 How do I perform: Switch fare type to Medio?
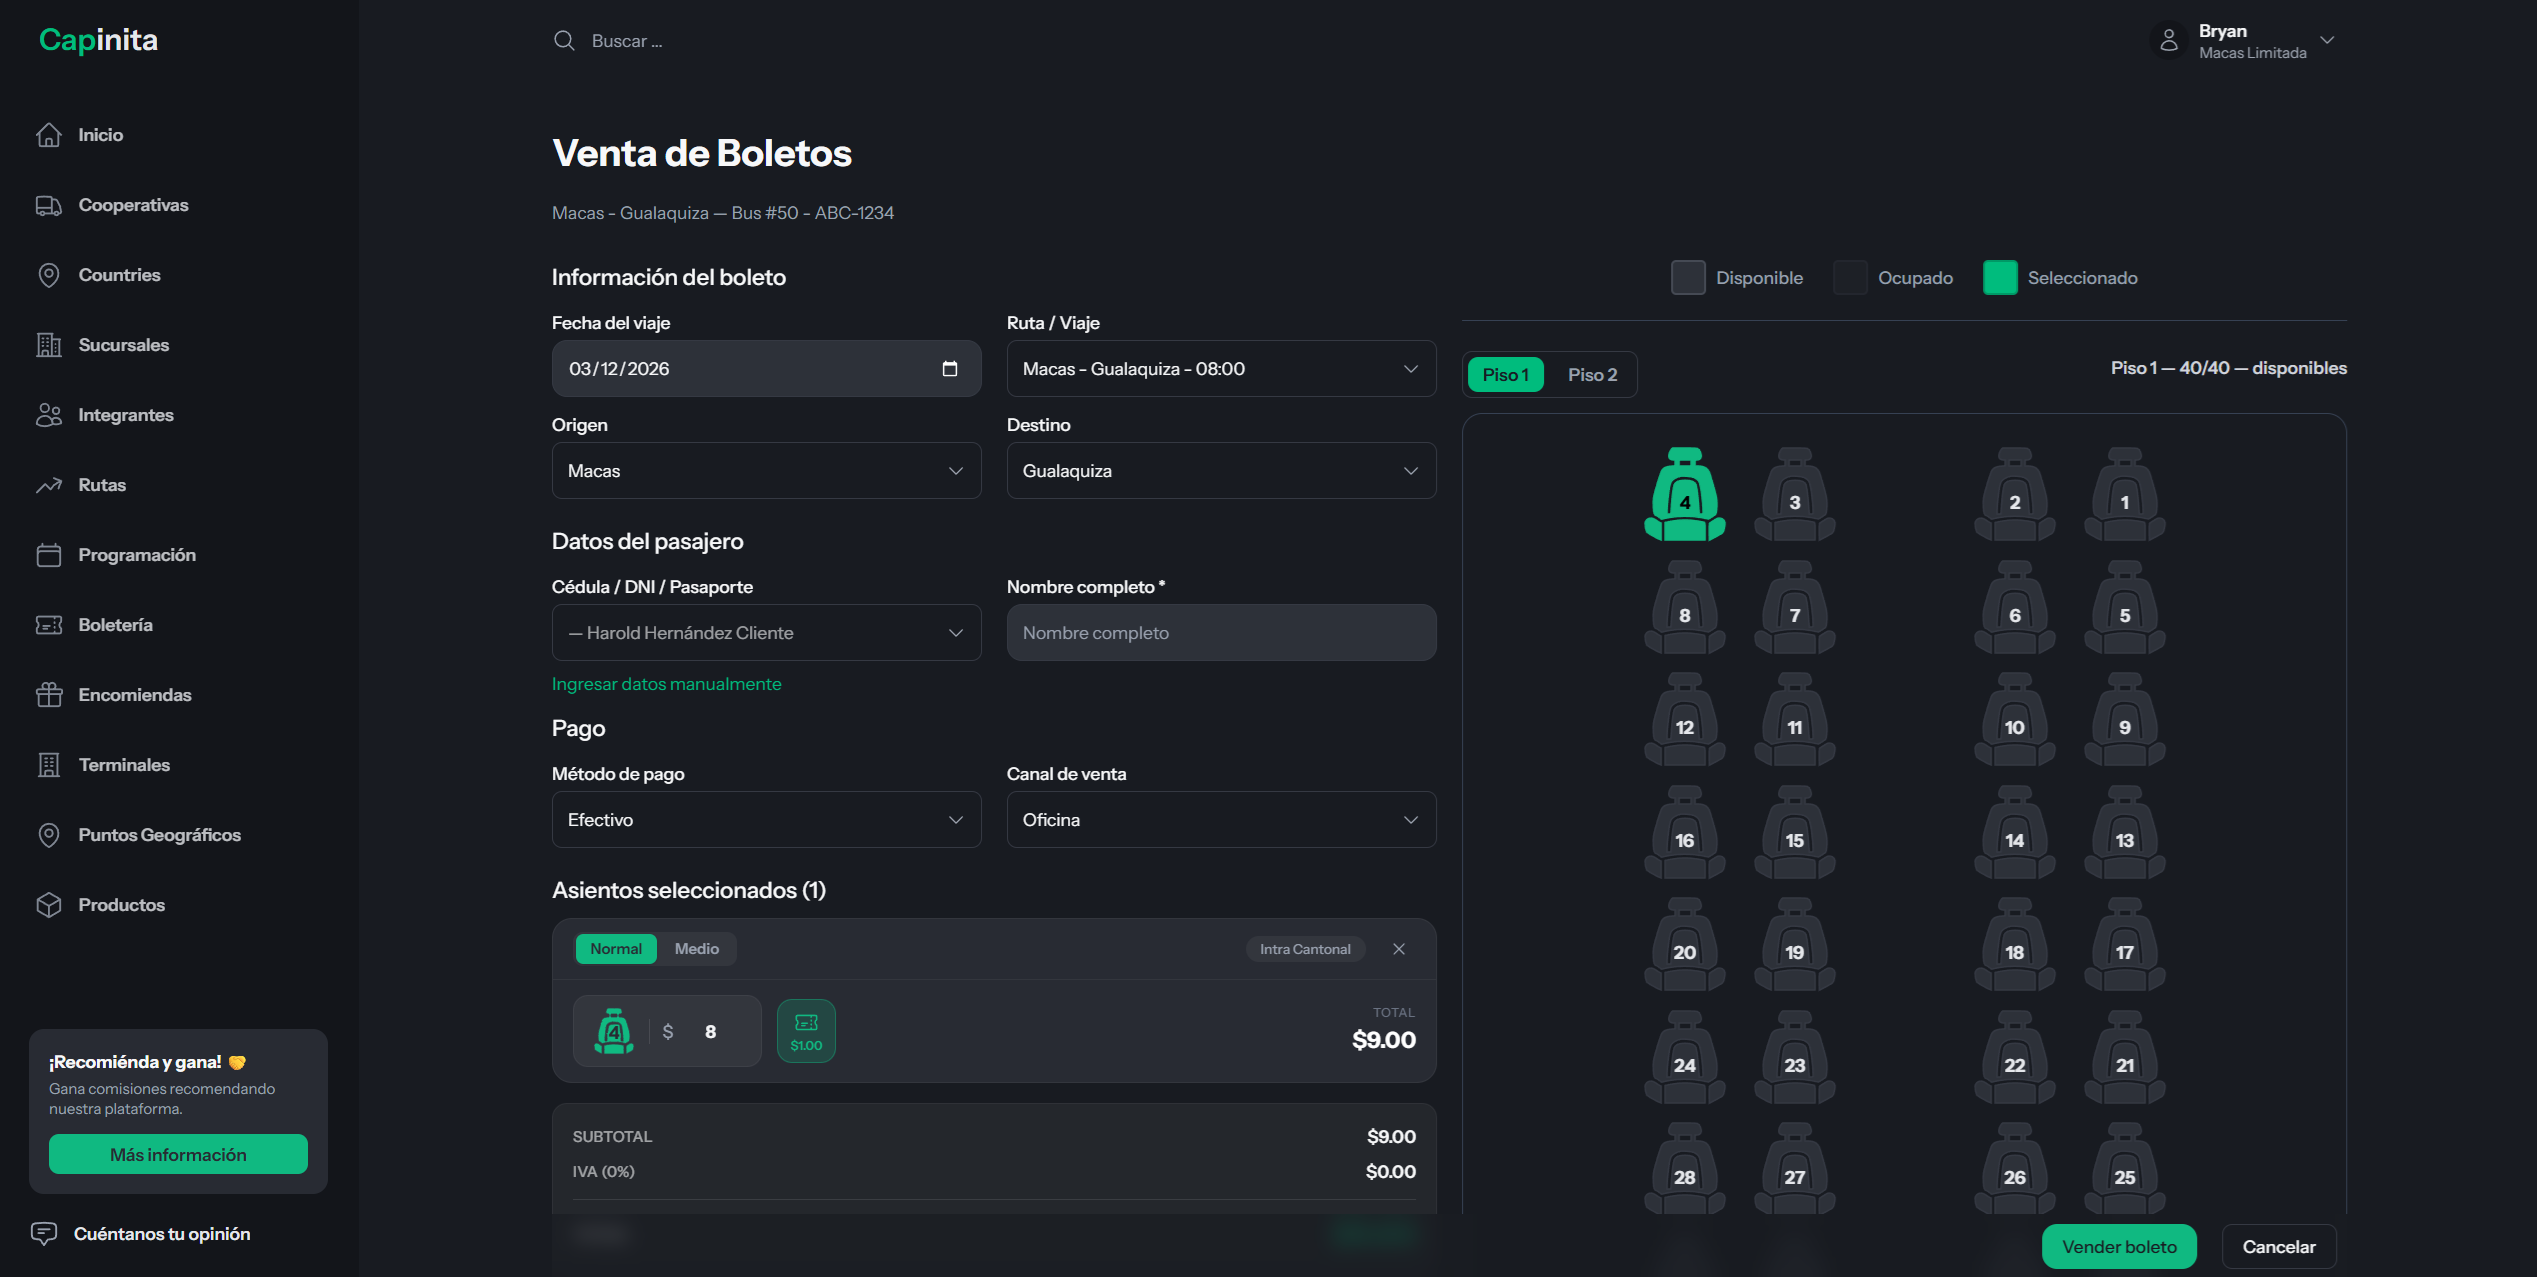tap(696, 949)
